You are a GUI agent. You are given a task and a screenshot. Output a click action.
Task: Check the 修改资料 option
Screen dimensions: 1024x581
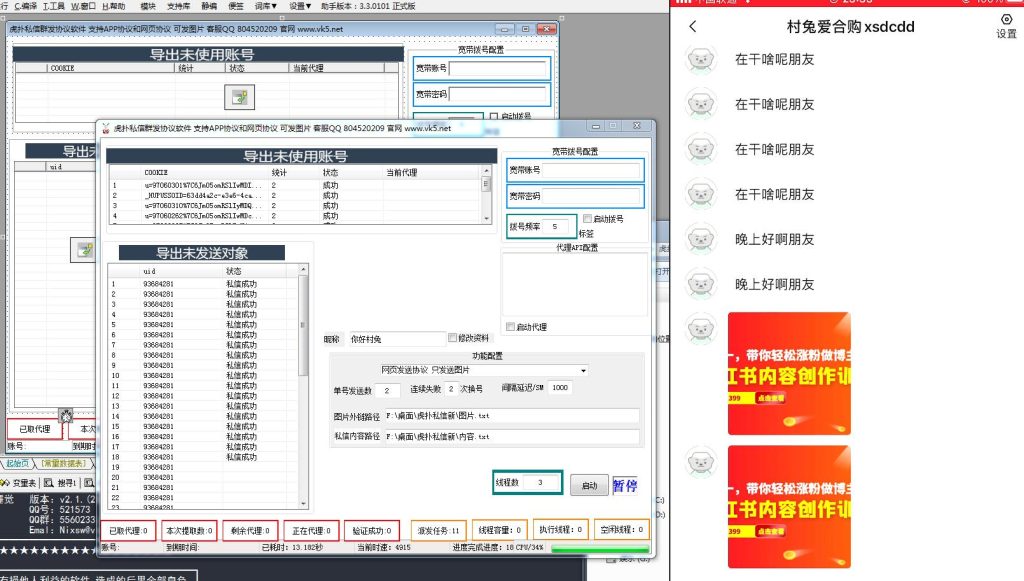tap(452, 337)
